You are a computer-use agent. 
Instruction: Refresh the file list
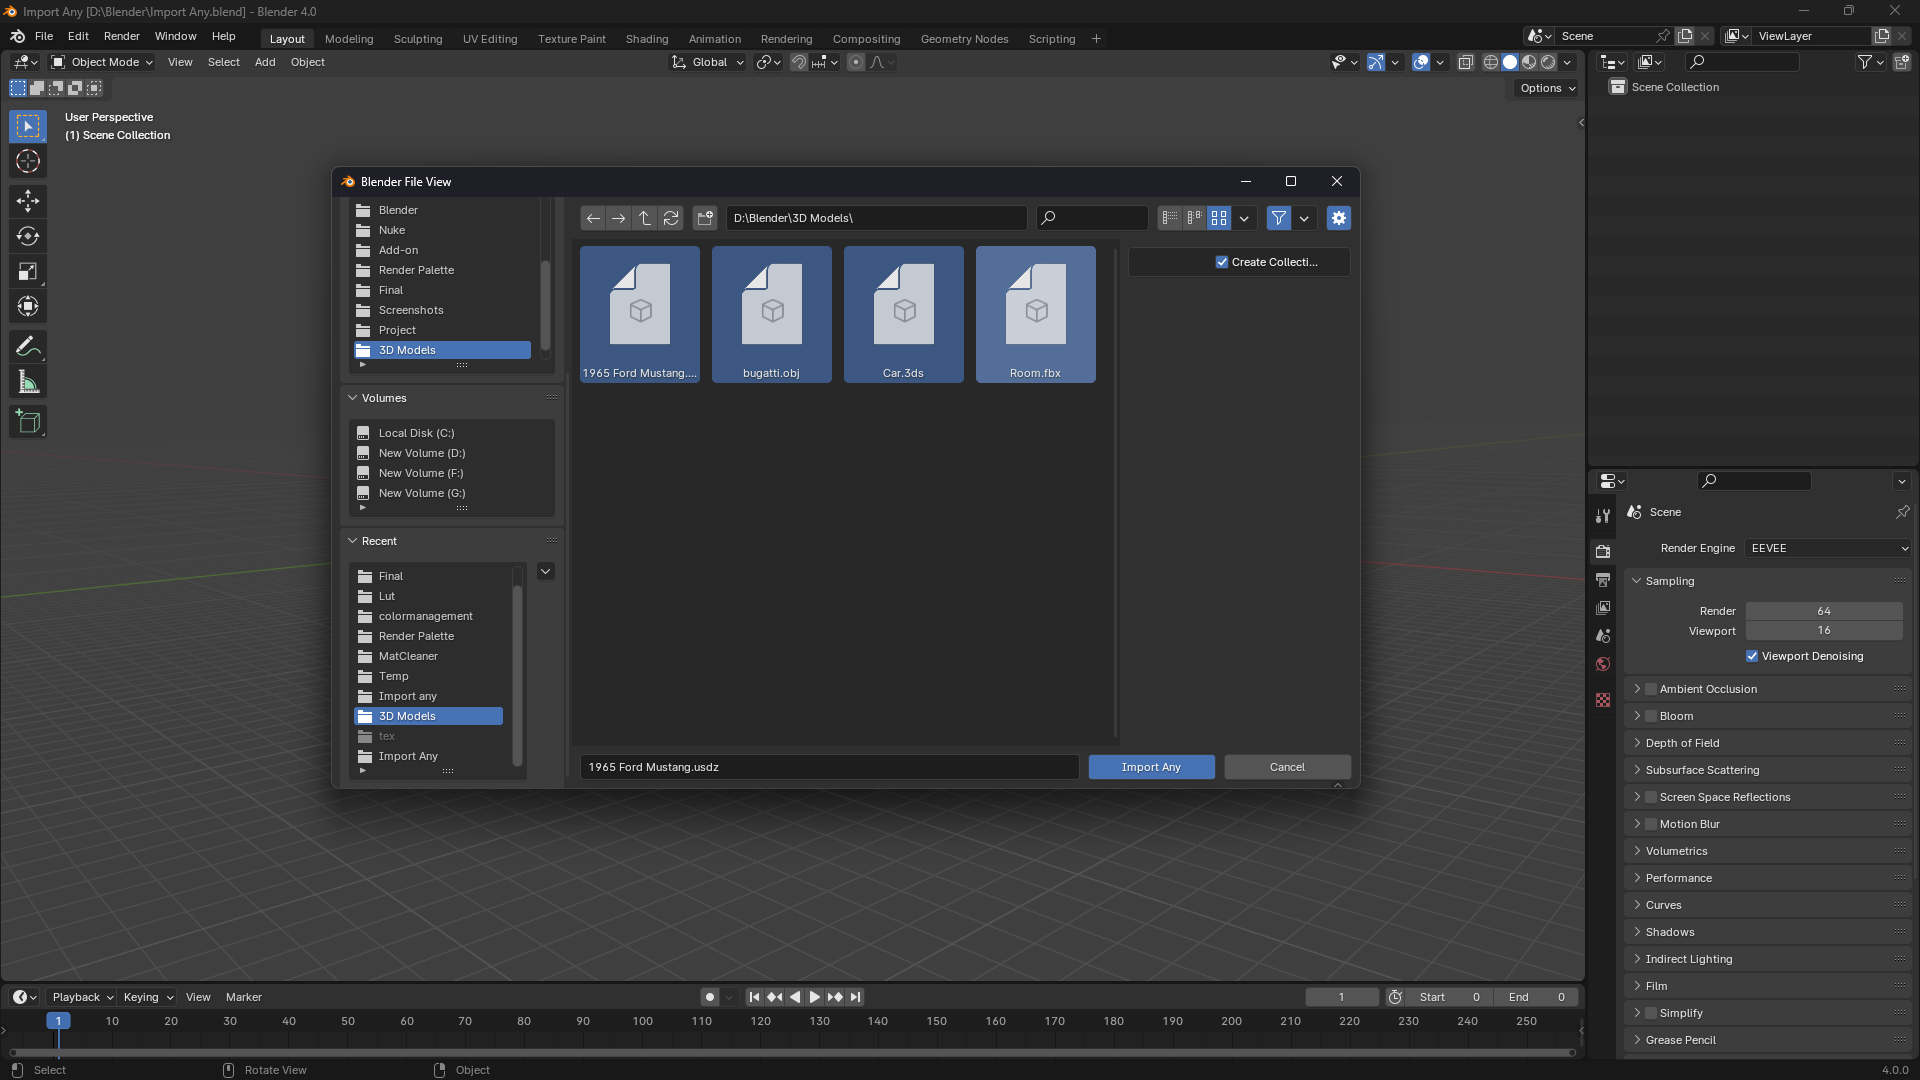click(671, 218)
